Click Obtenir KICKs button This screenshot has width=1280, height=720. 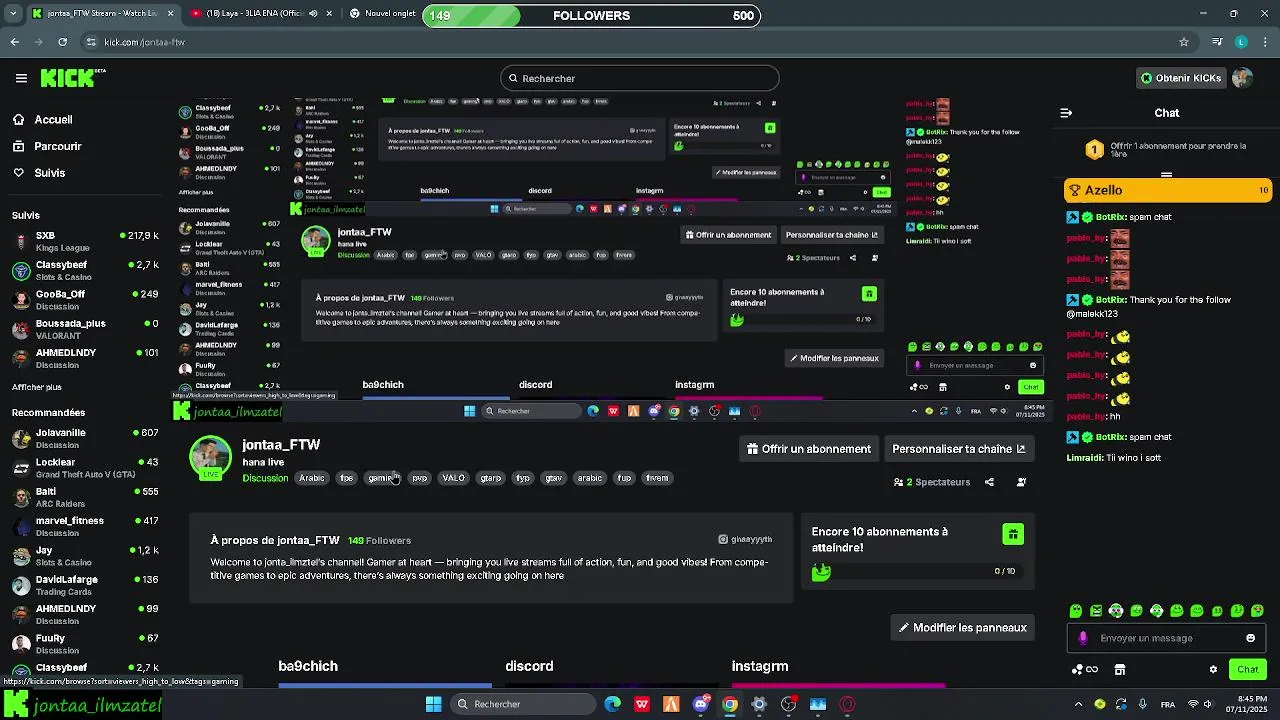click(x=1181, y=78)
